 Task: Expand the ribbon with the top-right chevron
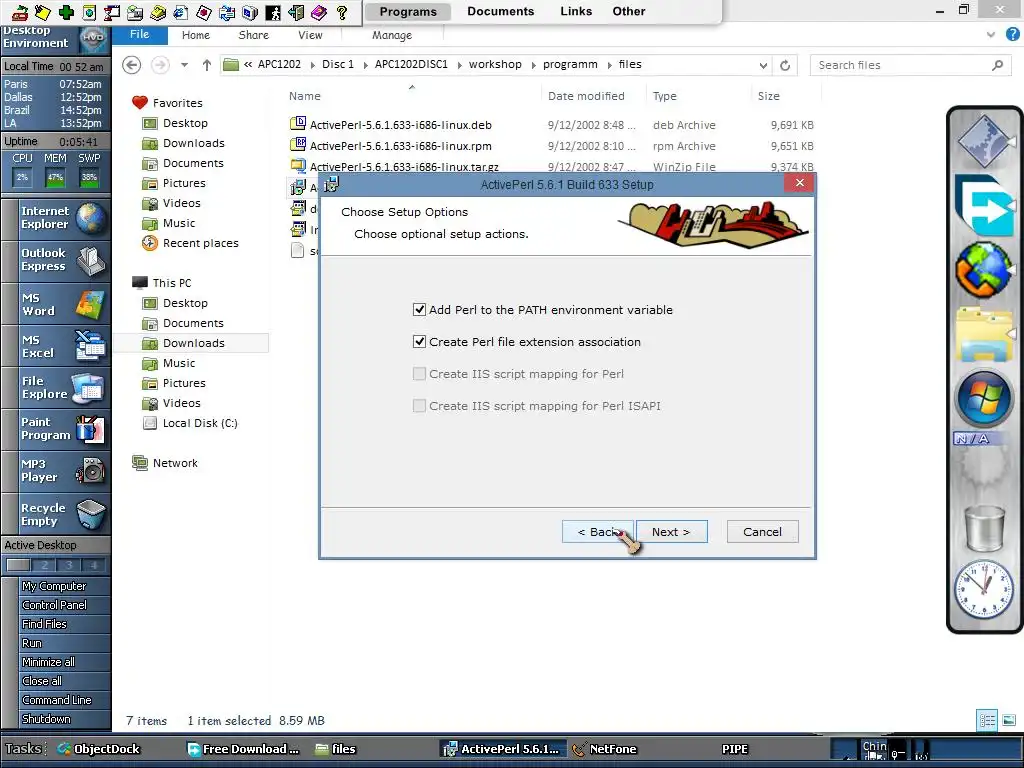(x=991, y=35)
